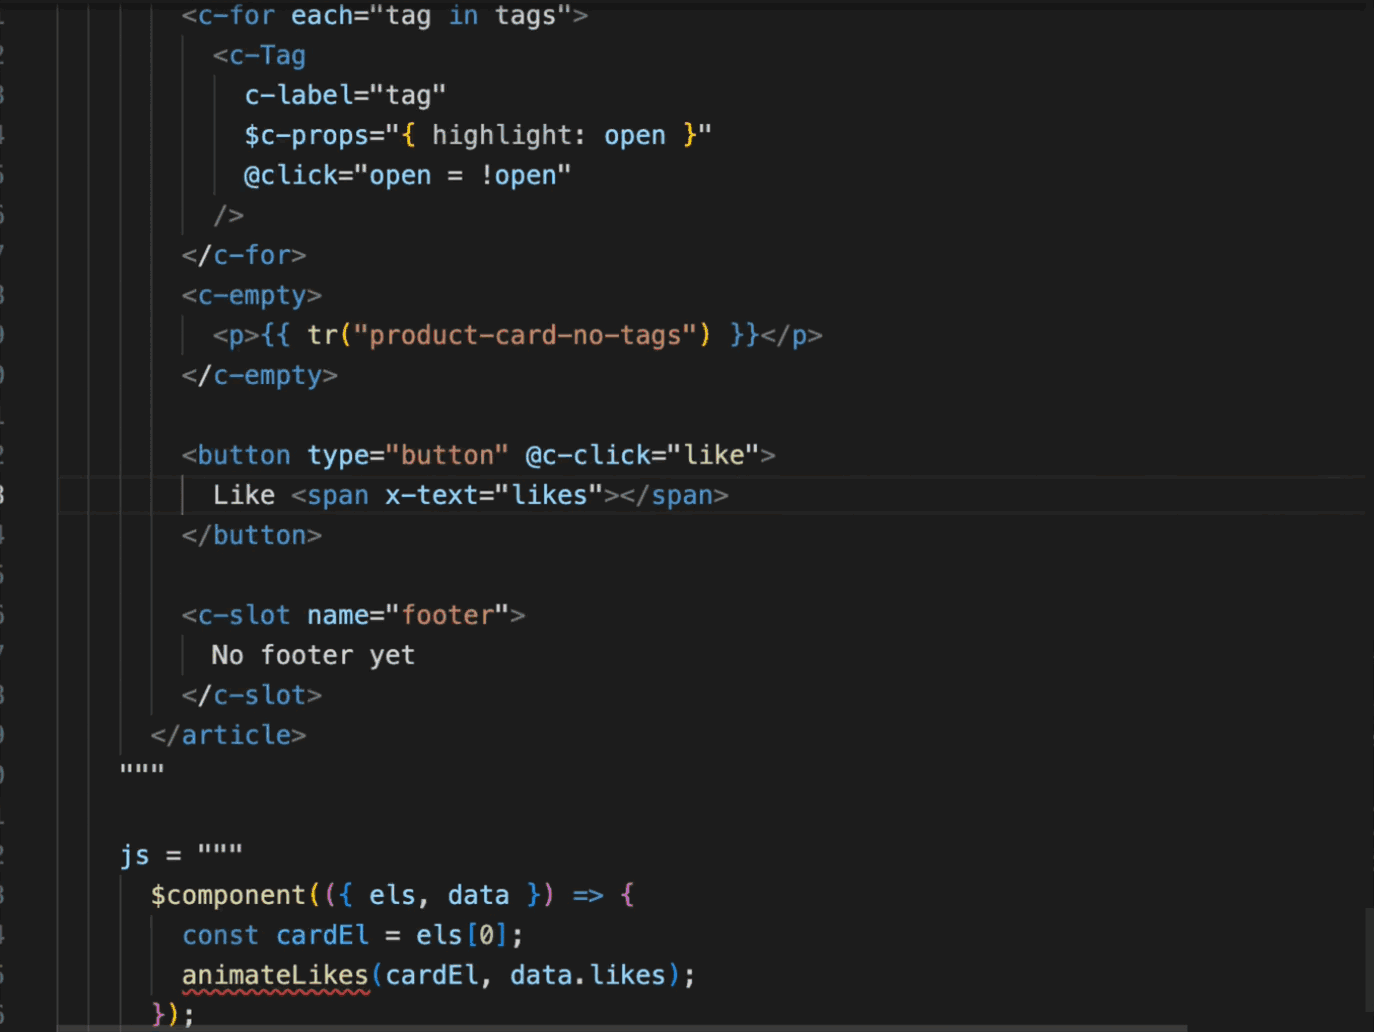Click the "like" handler value

712,456
